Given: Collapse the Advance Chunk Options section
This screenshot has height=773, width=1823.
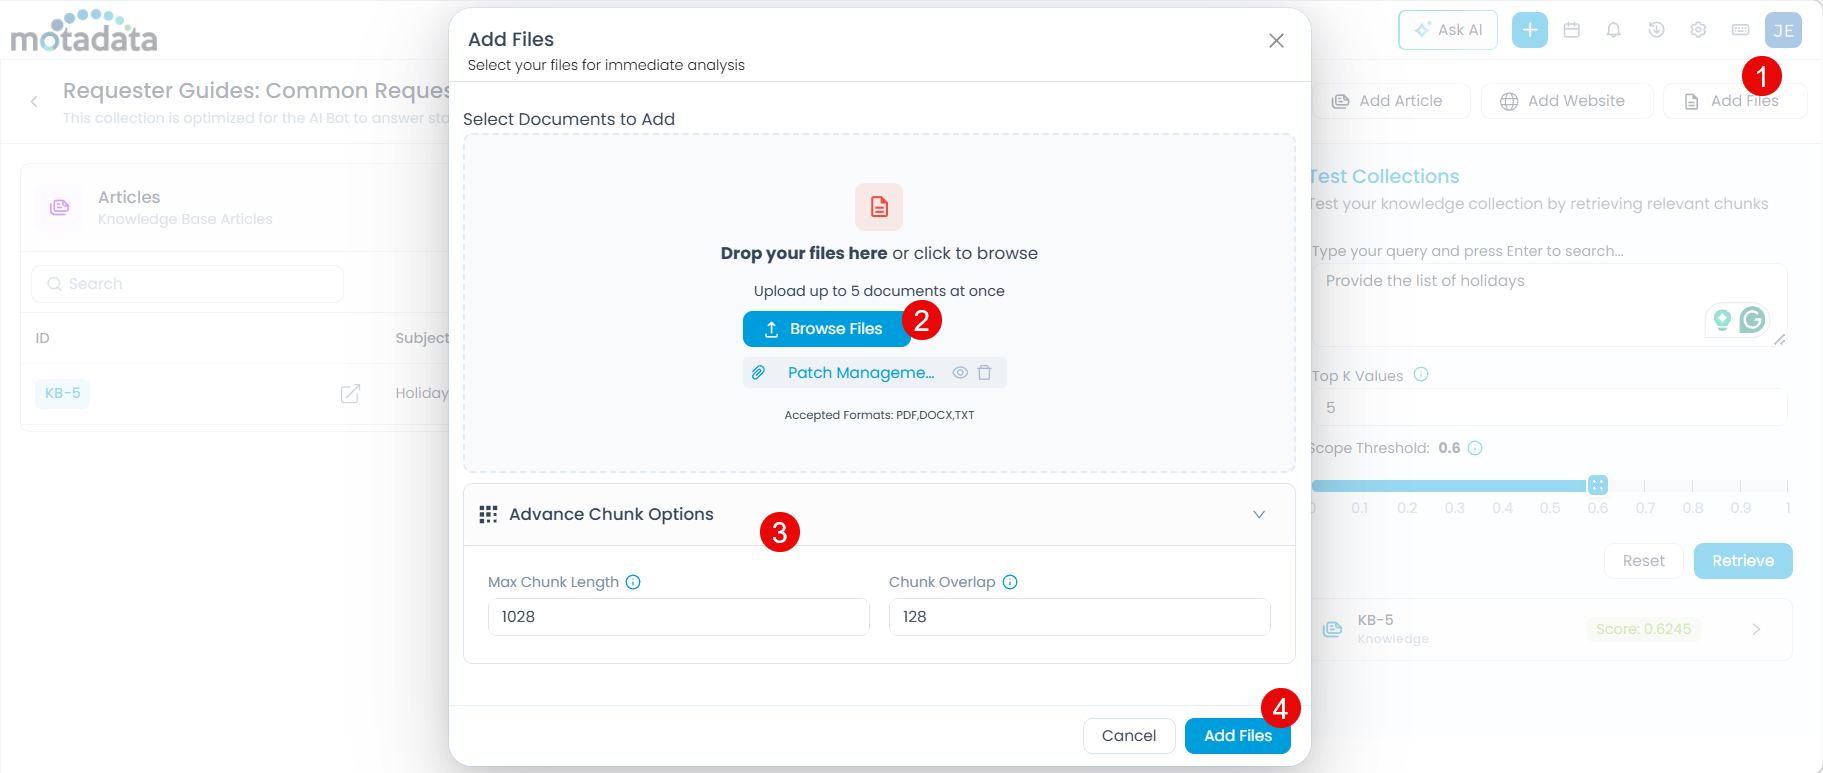Looking at the screenshot, I should pos(1258,515).
